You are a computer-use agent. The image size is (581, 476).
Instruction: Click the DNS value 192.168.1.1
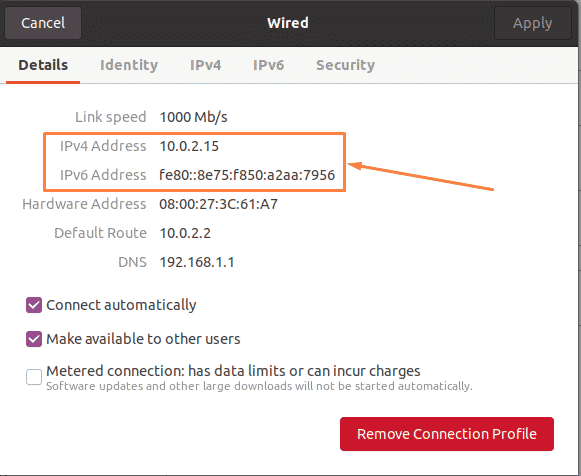pos(197,262)
